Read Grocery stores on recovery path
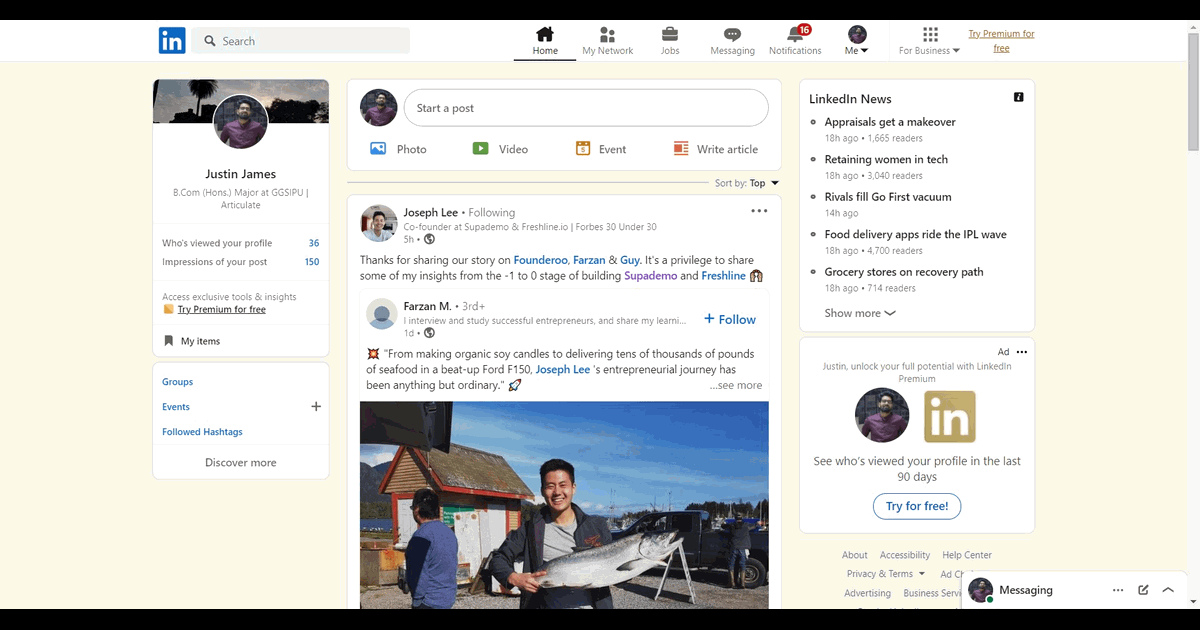This screenshot has height=630, width=1200. tap(904, 272)
